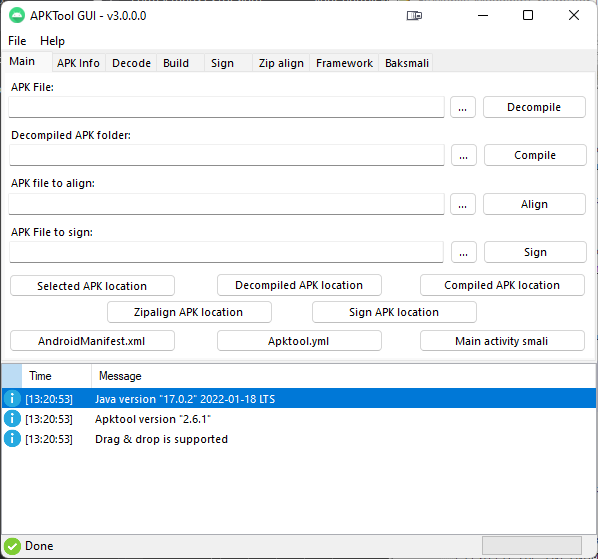Image resolution: width=598 pixels, height=559 pixels.
Task: Switch to the Baksmali tab
Action: 407,63
